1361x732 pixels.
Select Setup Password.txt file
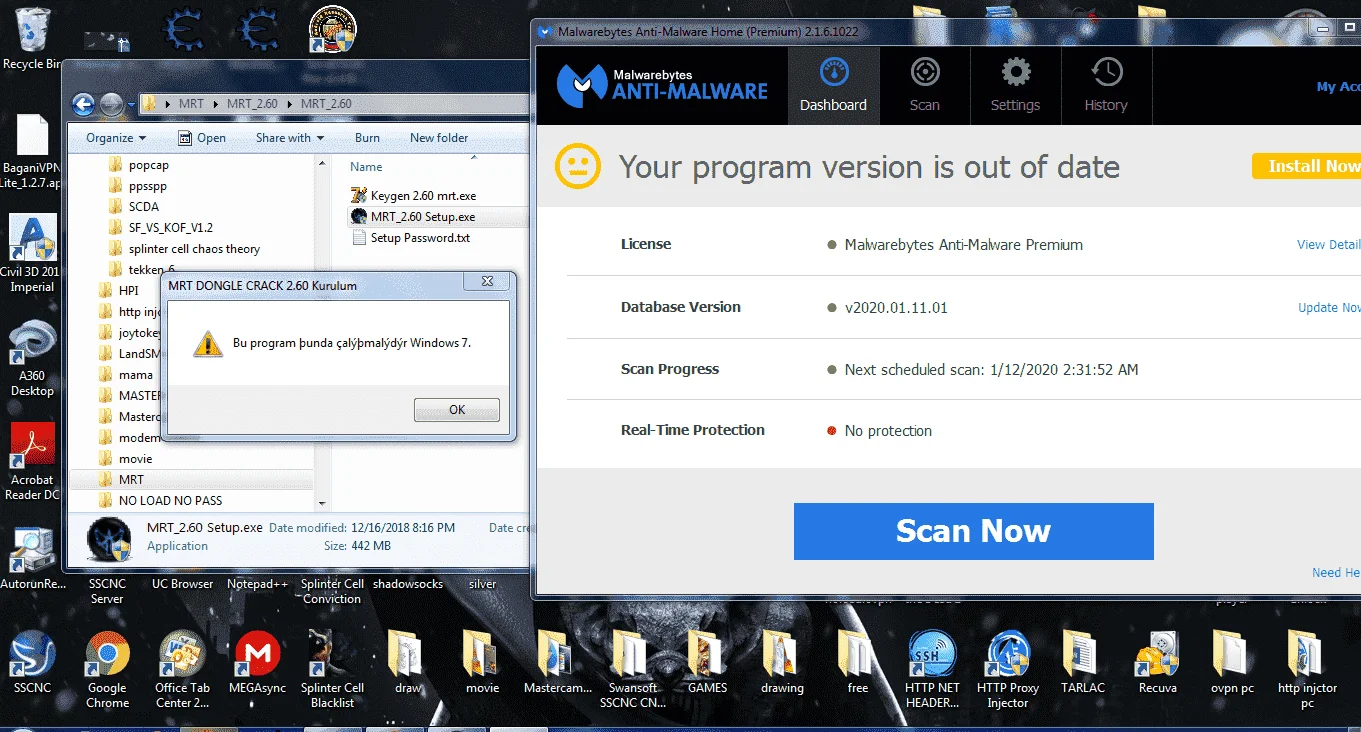click(410, 238)
